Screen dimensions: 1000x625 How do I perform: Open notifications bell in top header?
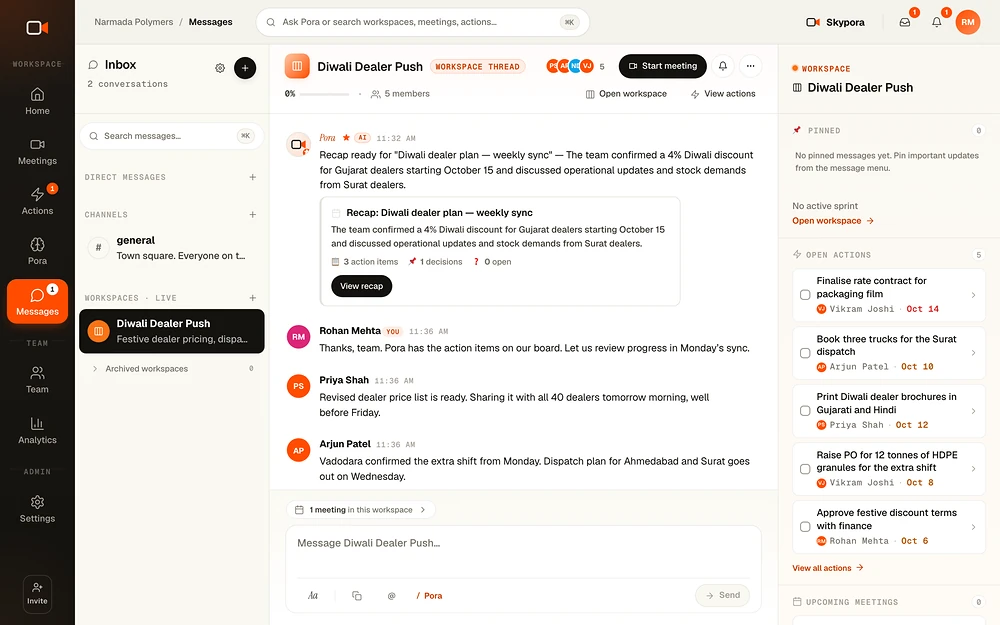(x=937, y=22)
